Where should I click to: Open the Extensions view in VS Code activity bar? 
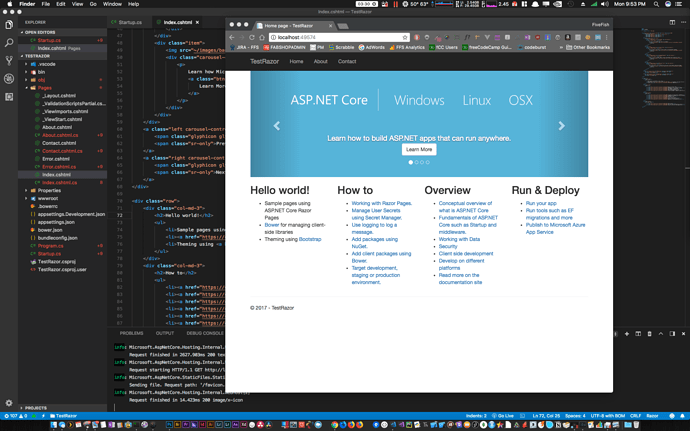pyautogui.click(x=9, y=97)
